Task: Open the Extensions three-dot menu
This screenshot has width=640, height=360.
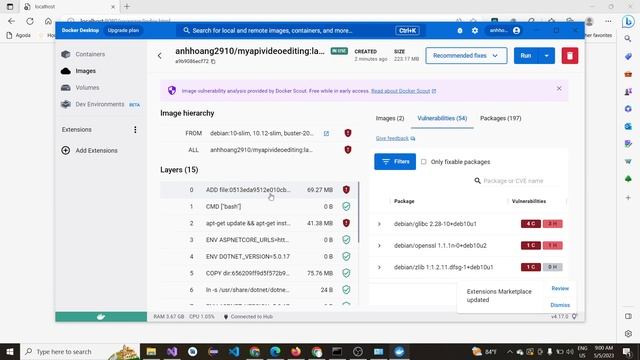Action: click(x=135, y=129)
